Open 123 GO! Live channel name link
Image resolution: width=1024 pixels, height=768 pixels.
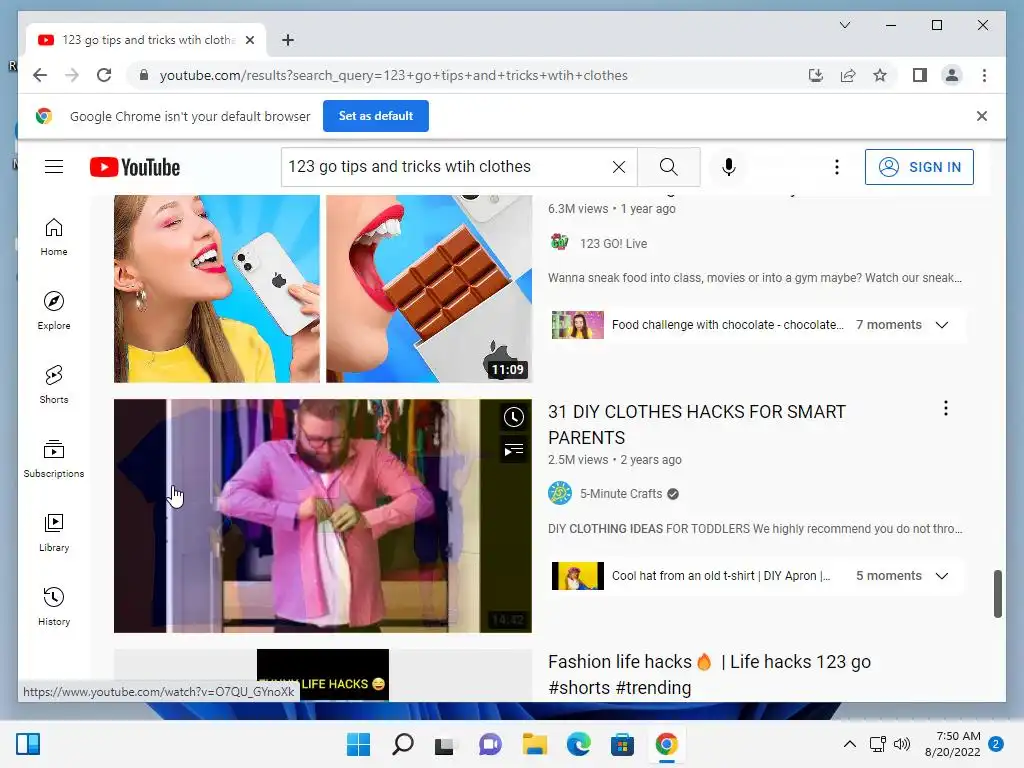pyautogui.click(x=613, y=244)
